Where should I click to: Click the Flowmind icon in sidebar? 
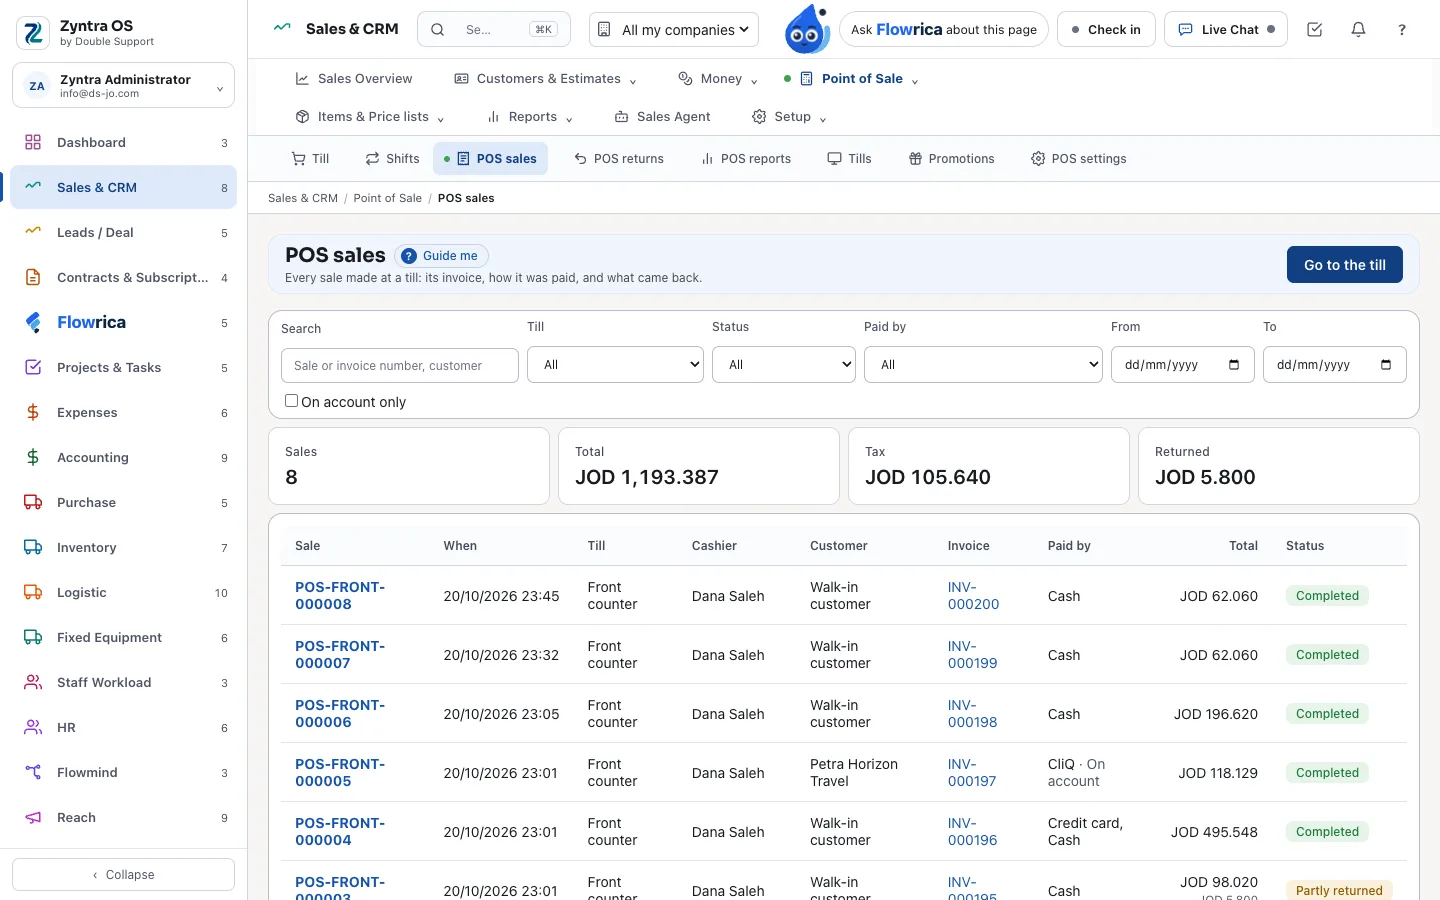tap(33, 772)
